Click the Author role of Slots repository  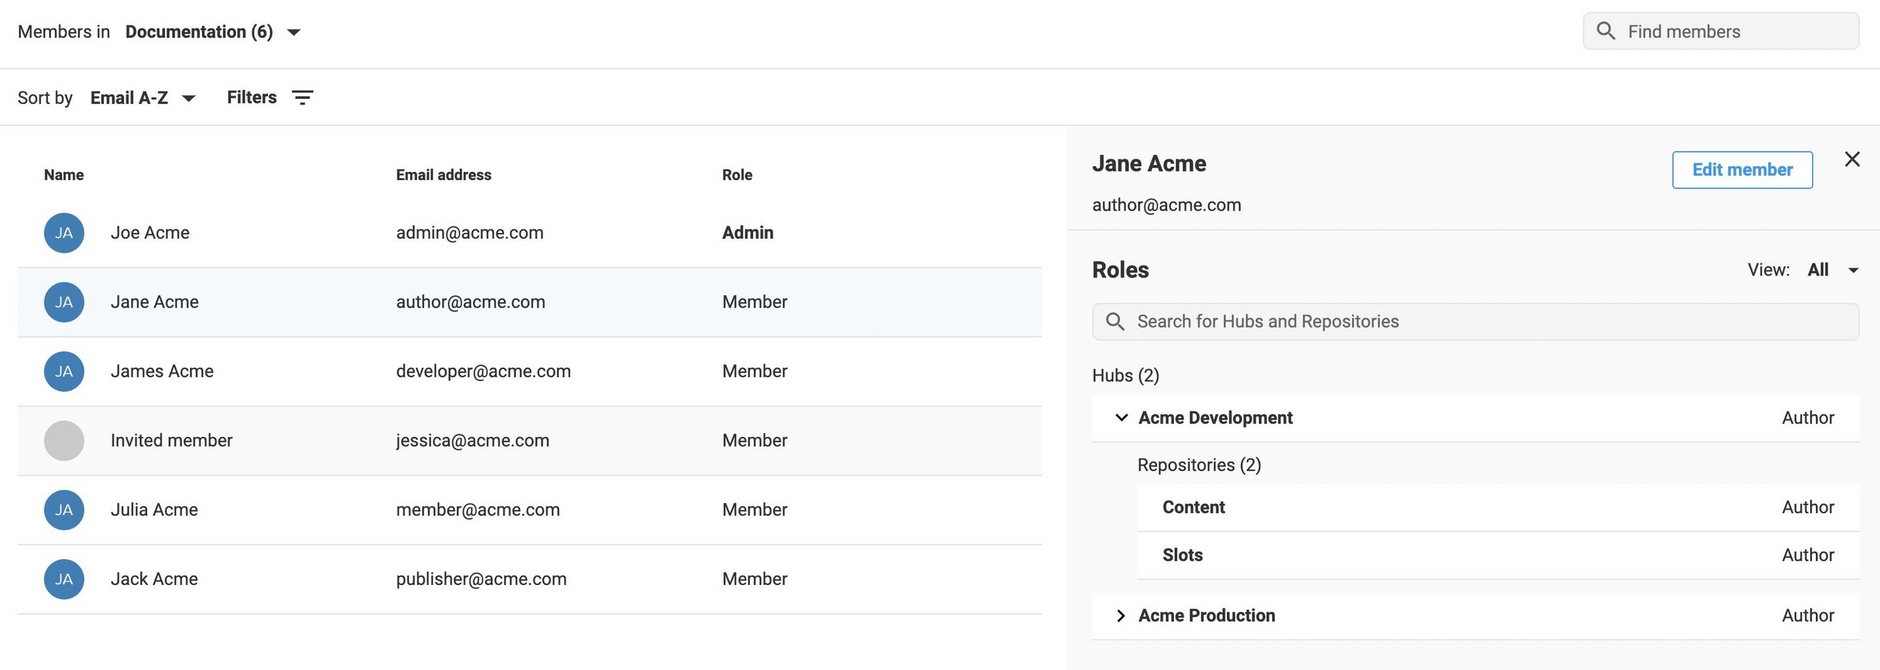pos(1808,555)
